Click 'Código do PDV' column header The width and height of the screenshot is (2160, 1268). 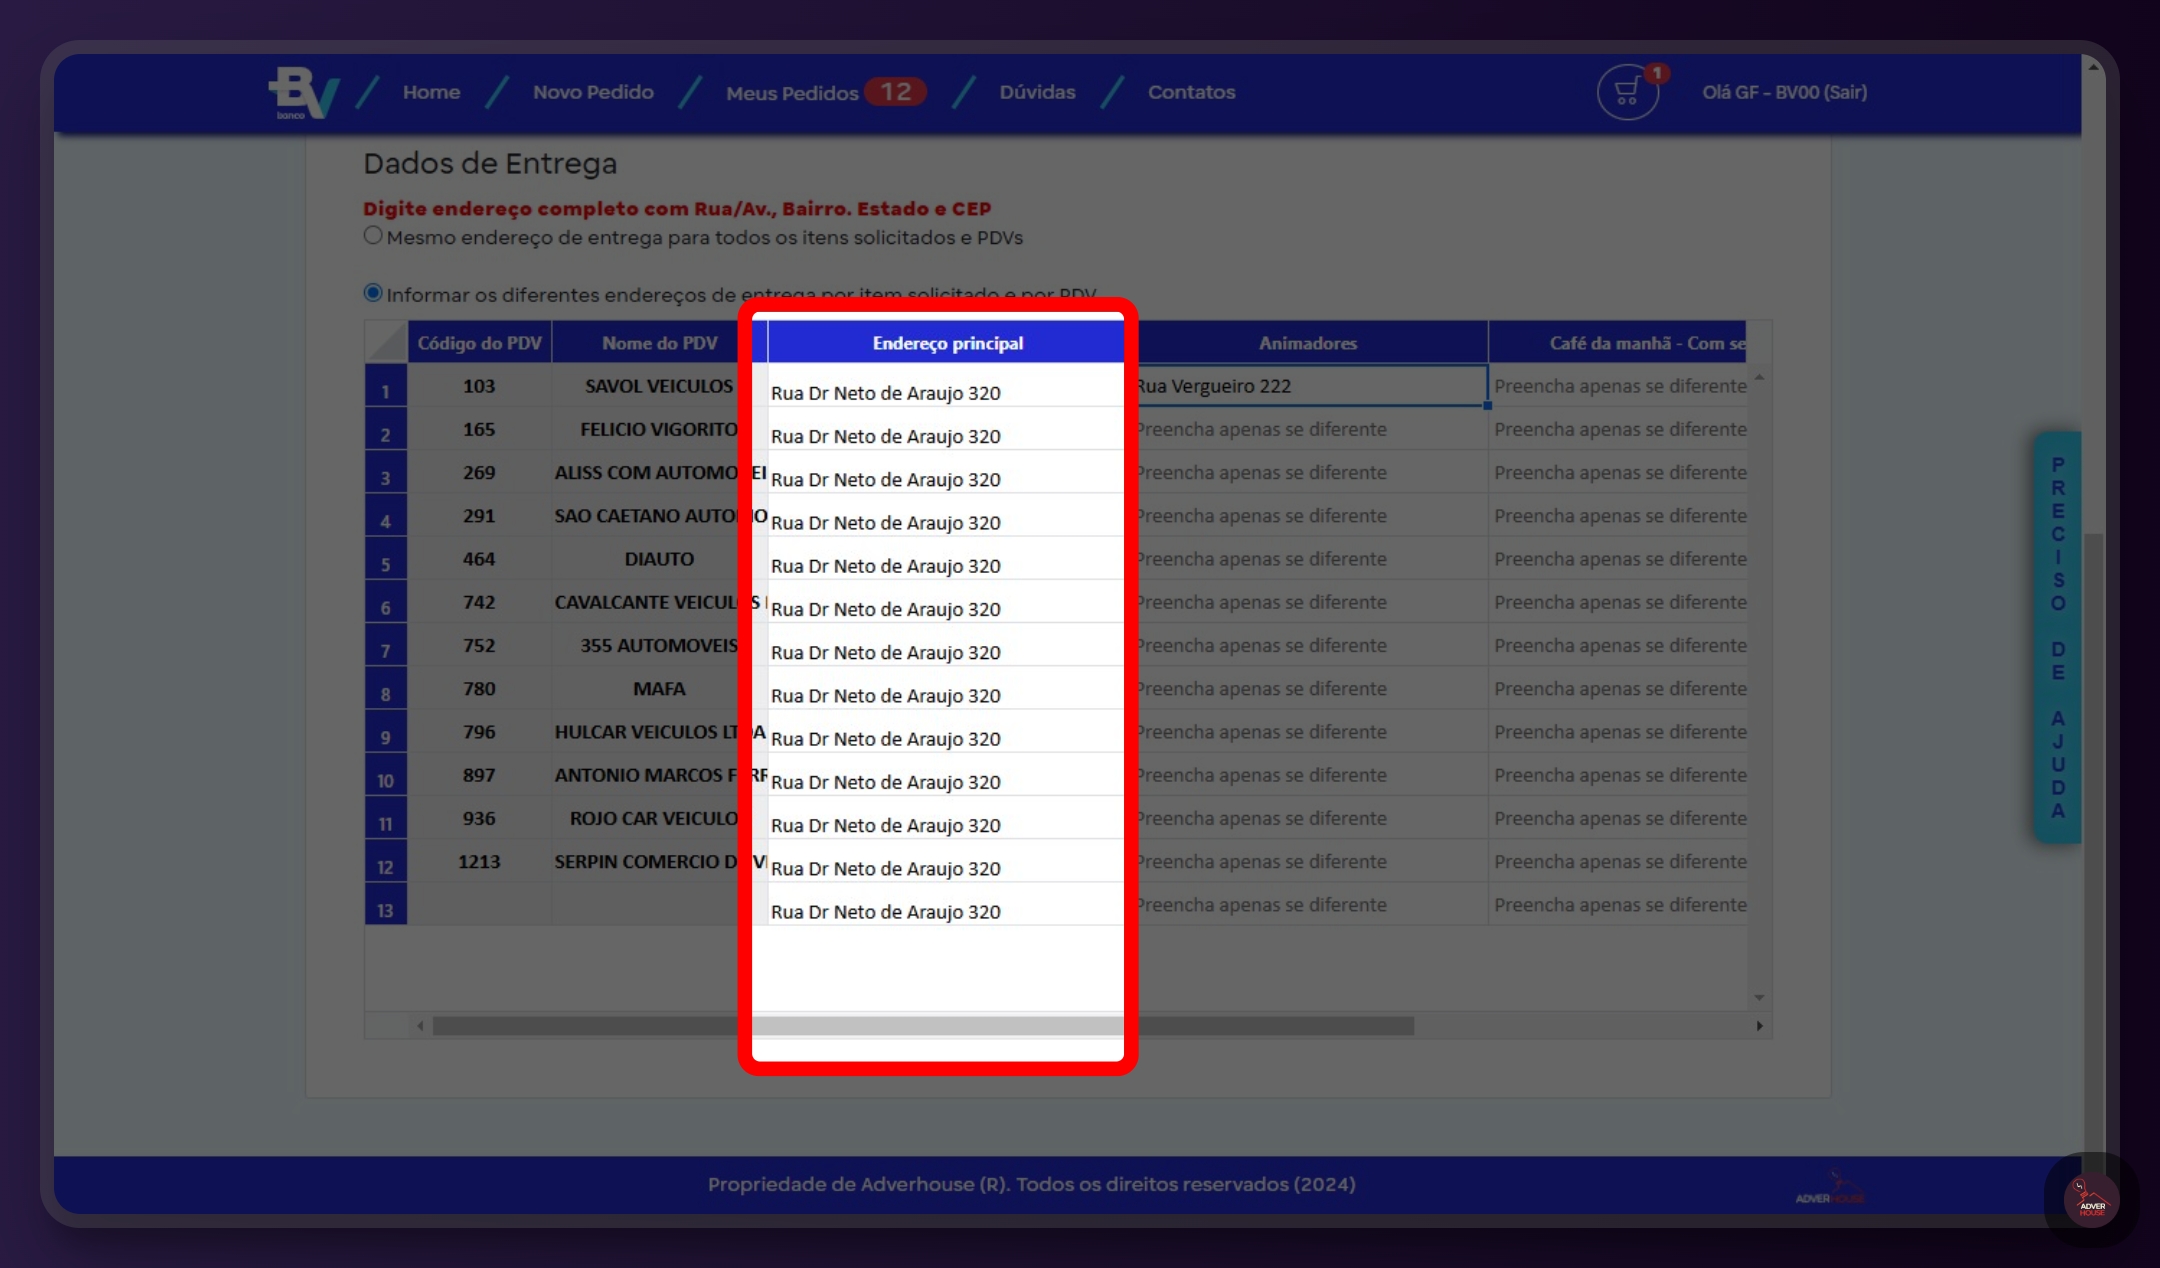tap(479, 343)
